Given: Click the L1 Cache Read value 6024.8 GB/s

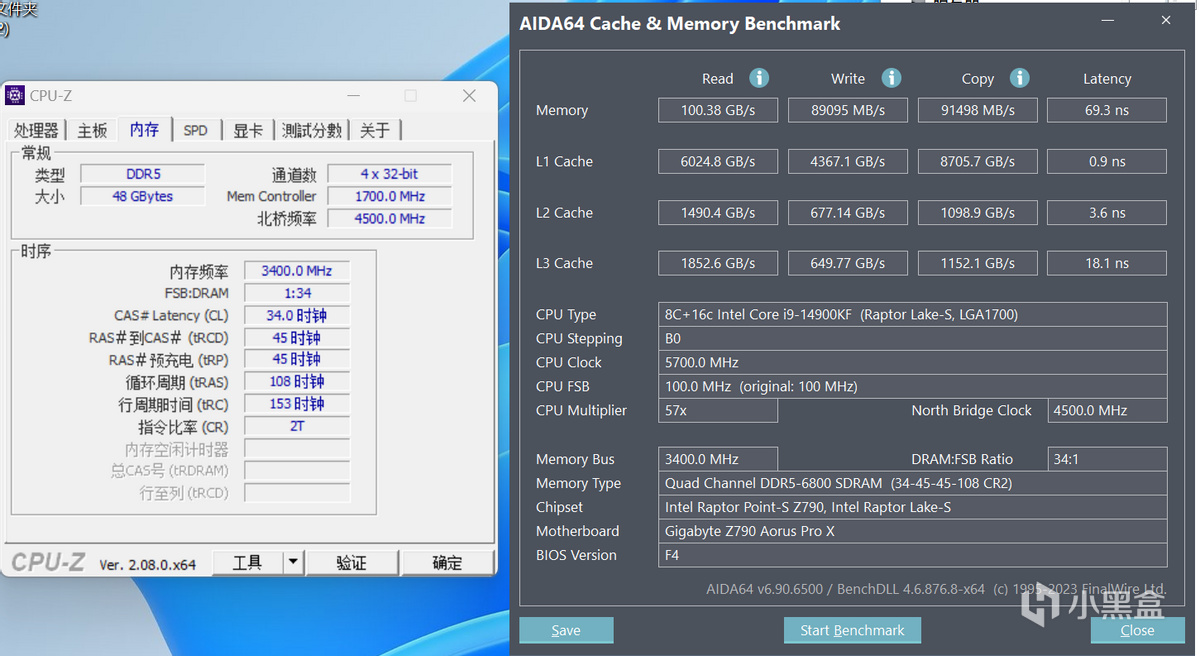Looking at the screenshot, I should [718, 161].
